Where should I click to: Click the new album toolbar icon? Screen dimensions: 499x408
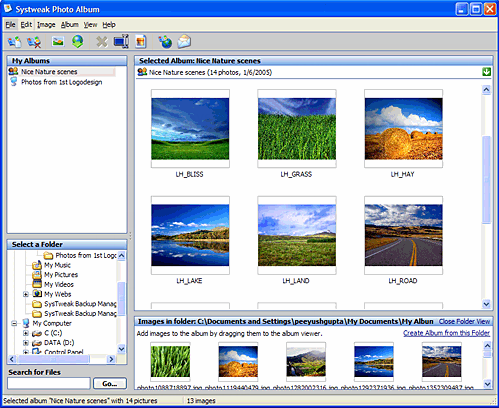tap(14, 42)
